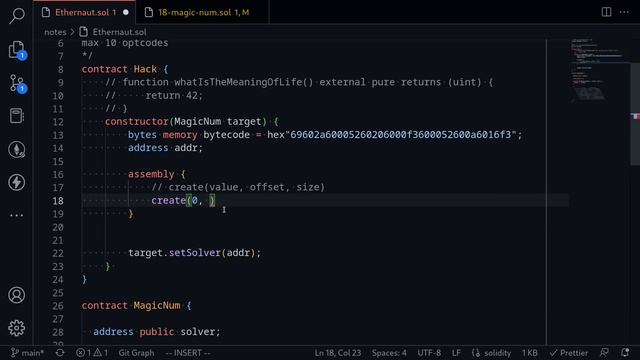The image size is (640, 360).
Task: Click the vertical scrollbar of the editor
Action: tap(635, 113)
